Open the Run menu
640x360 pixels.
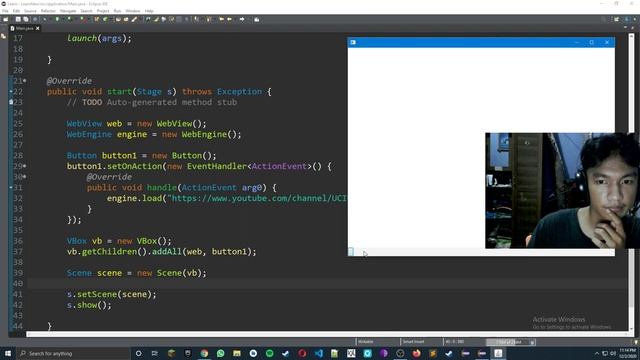(117, 11)
